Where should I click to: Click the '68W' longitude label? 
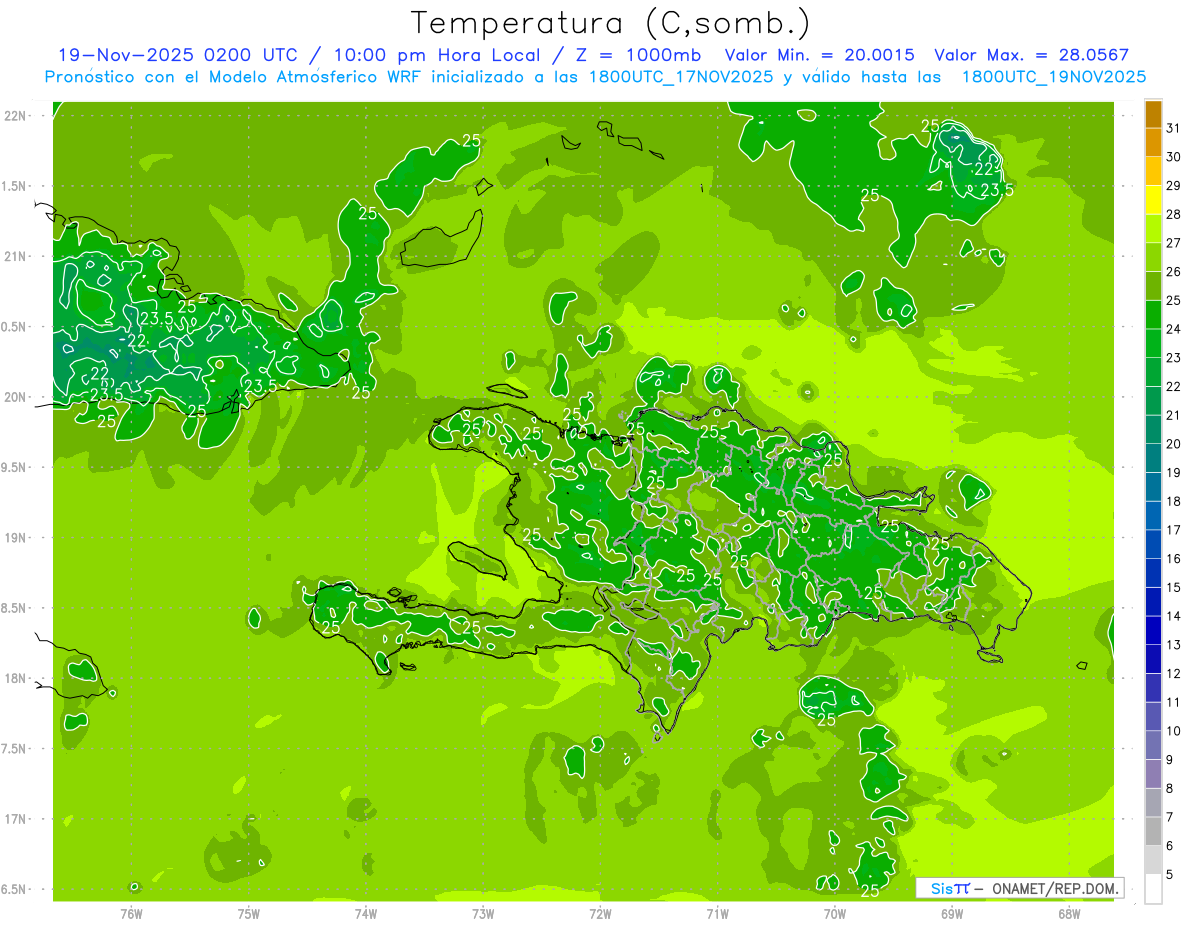point(1069,914)
